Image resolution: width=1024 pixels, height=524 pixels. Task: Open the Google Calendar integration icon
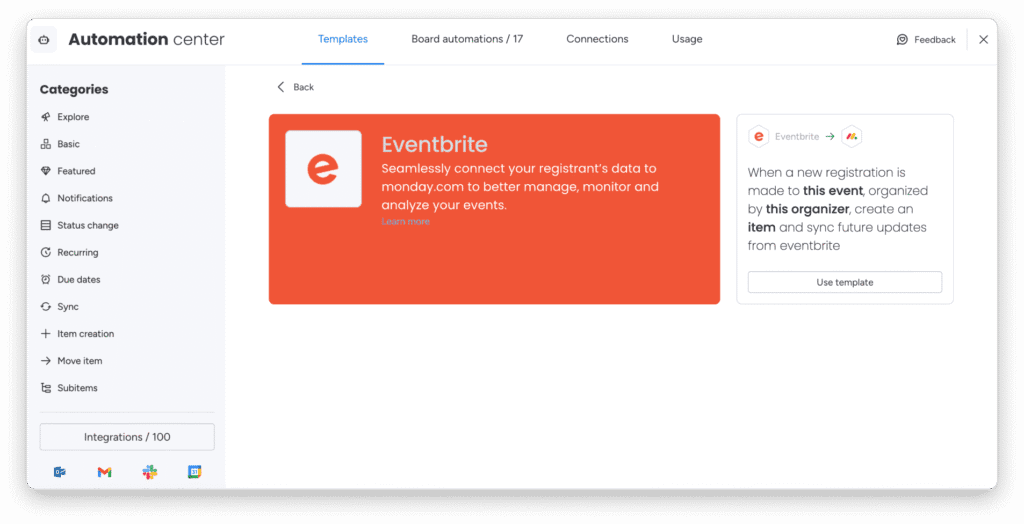pyautogui.click(x=195, y=472)
